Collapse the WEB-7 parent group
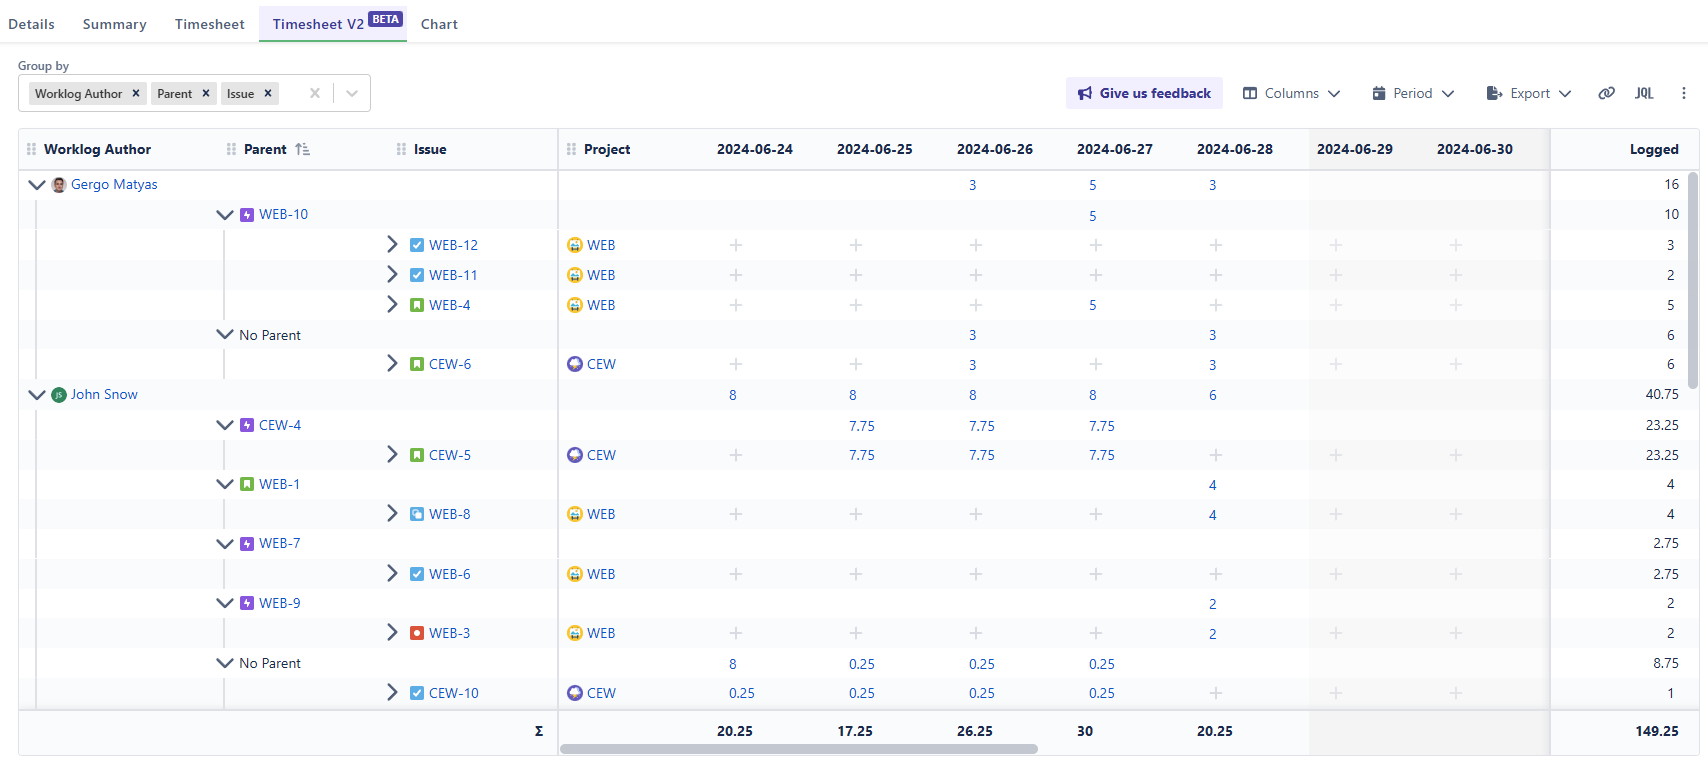Image resolution: width=1708 pixels, height=766 pixels. [225, 543]
